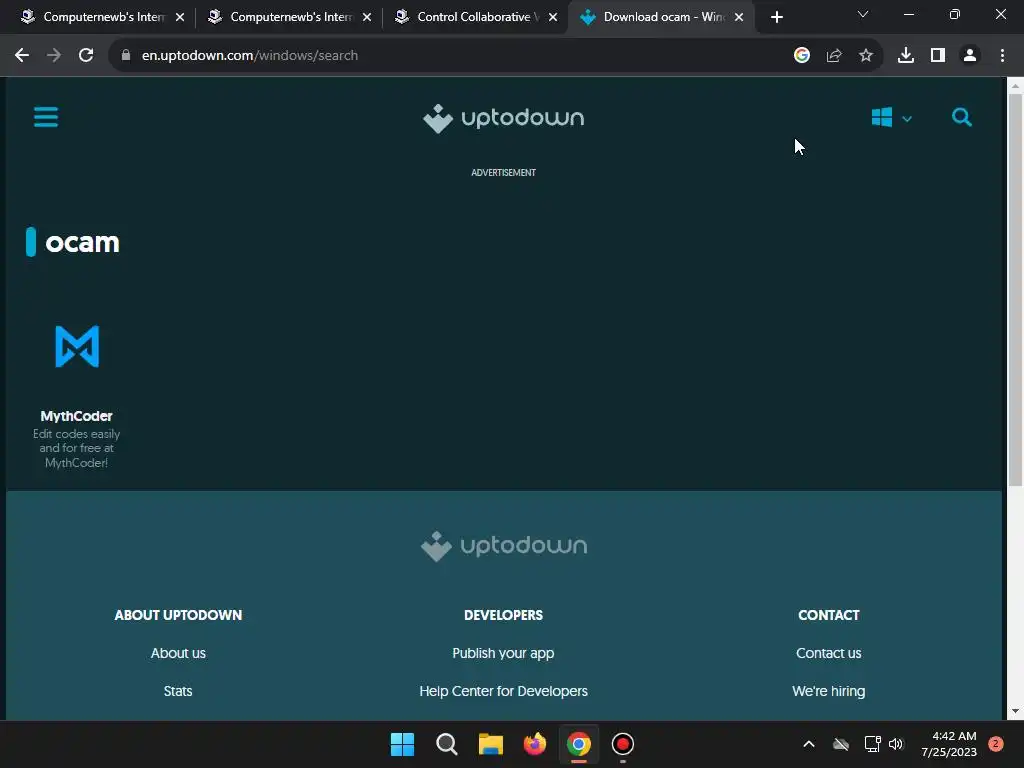Click the MythCoder description text
This screenshot has height=768, width=1024.
76,448
